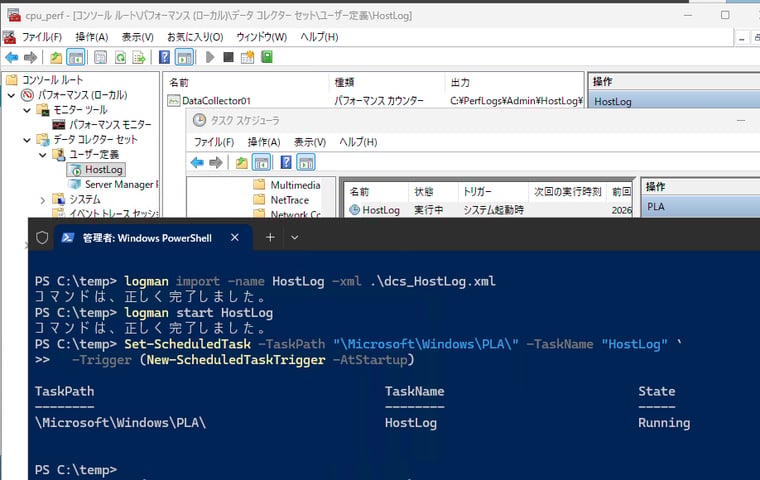Toggle the console tree pane in タスク スケジューラ toolbar
Viewport: 760px width, 480px height.
[261, 163]
